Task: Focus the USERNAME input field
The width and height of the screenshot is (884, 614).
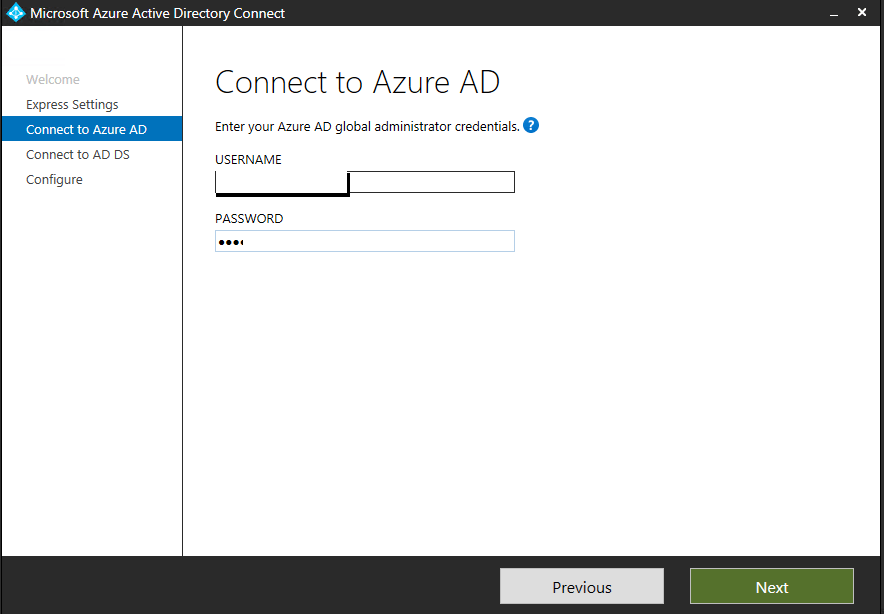Action: click(x=365, y=182)
